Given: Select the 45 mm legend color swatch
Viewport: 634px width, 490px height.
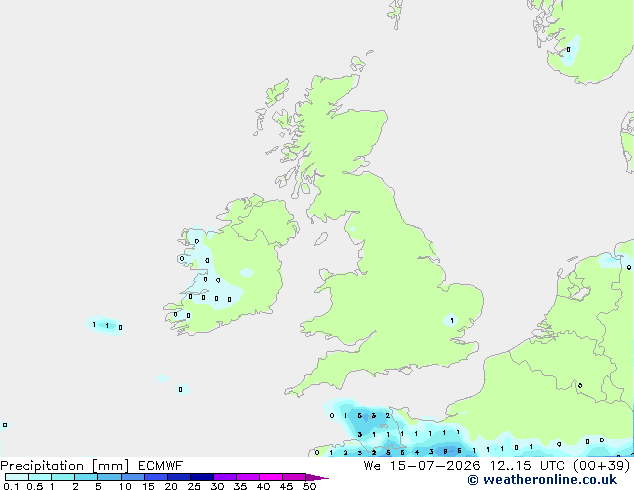Looking at the screenshot, I should 294,477.
